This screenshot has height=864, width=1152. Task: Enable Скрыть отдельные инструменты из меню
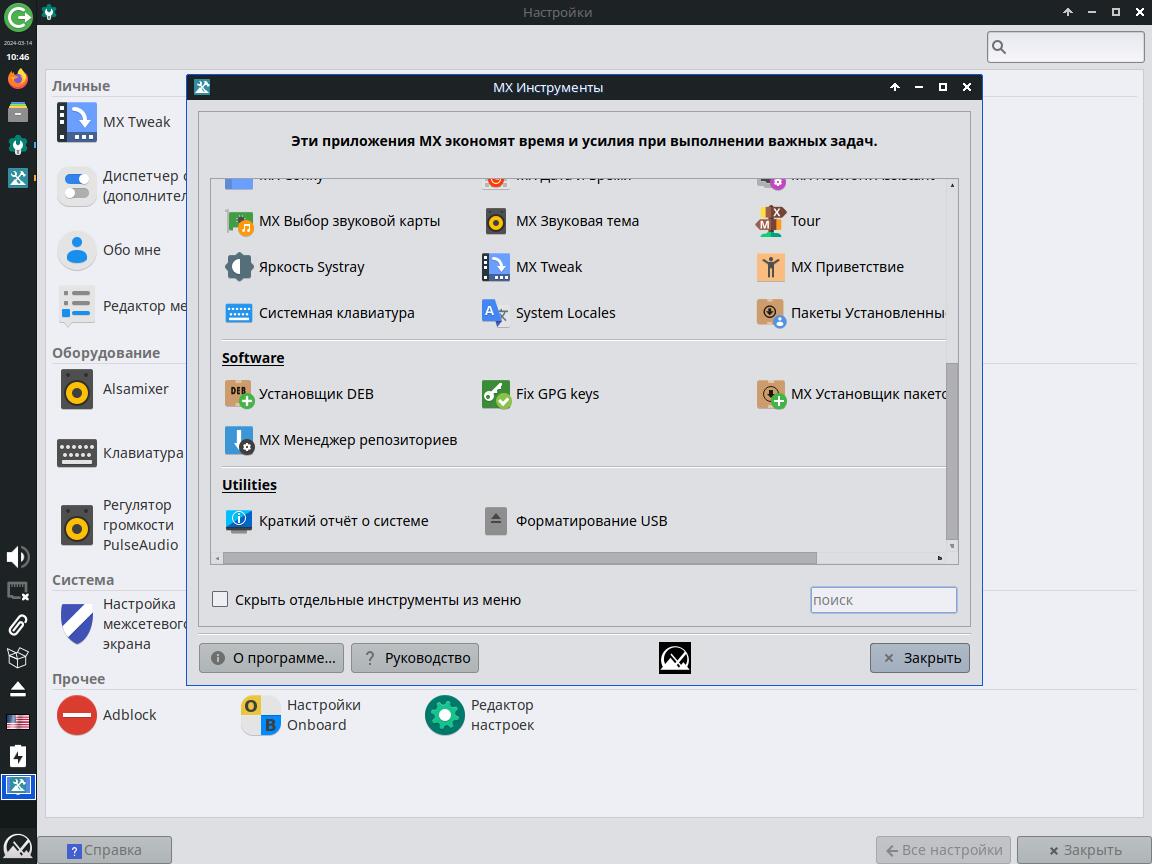pyautogui.click(x=220, y=600)
